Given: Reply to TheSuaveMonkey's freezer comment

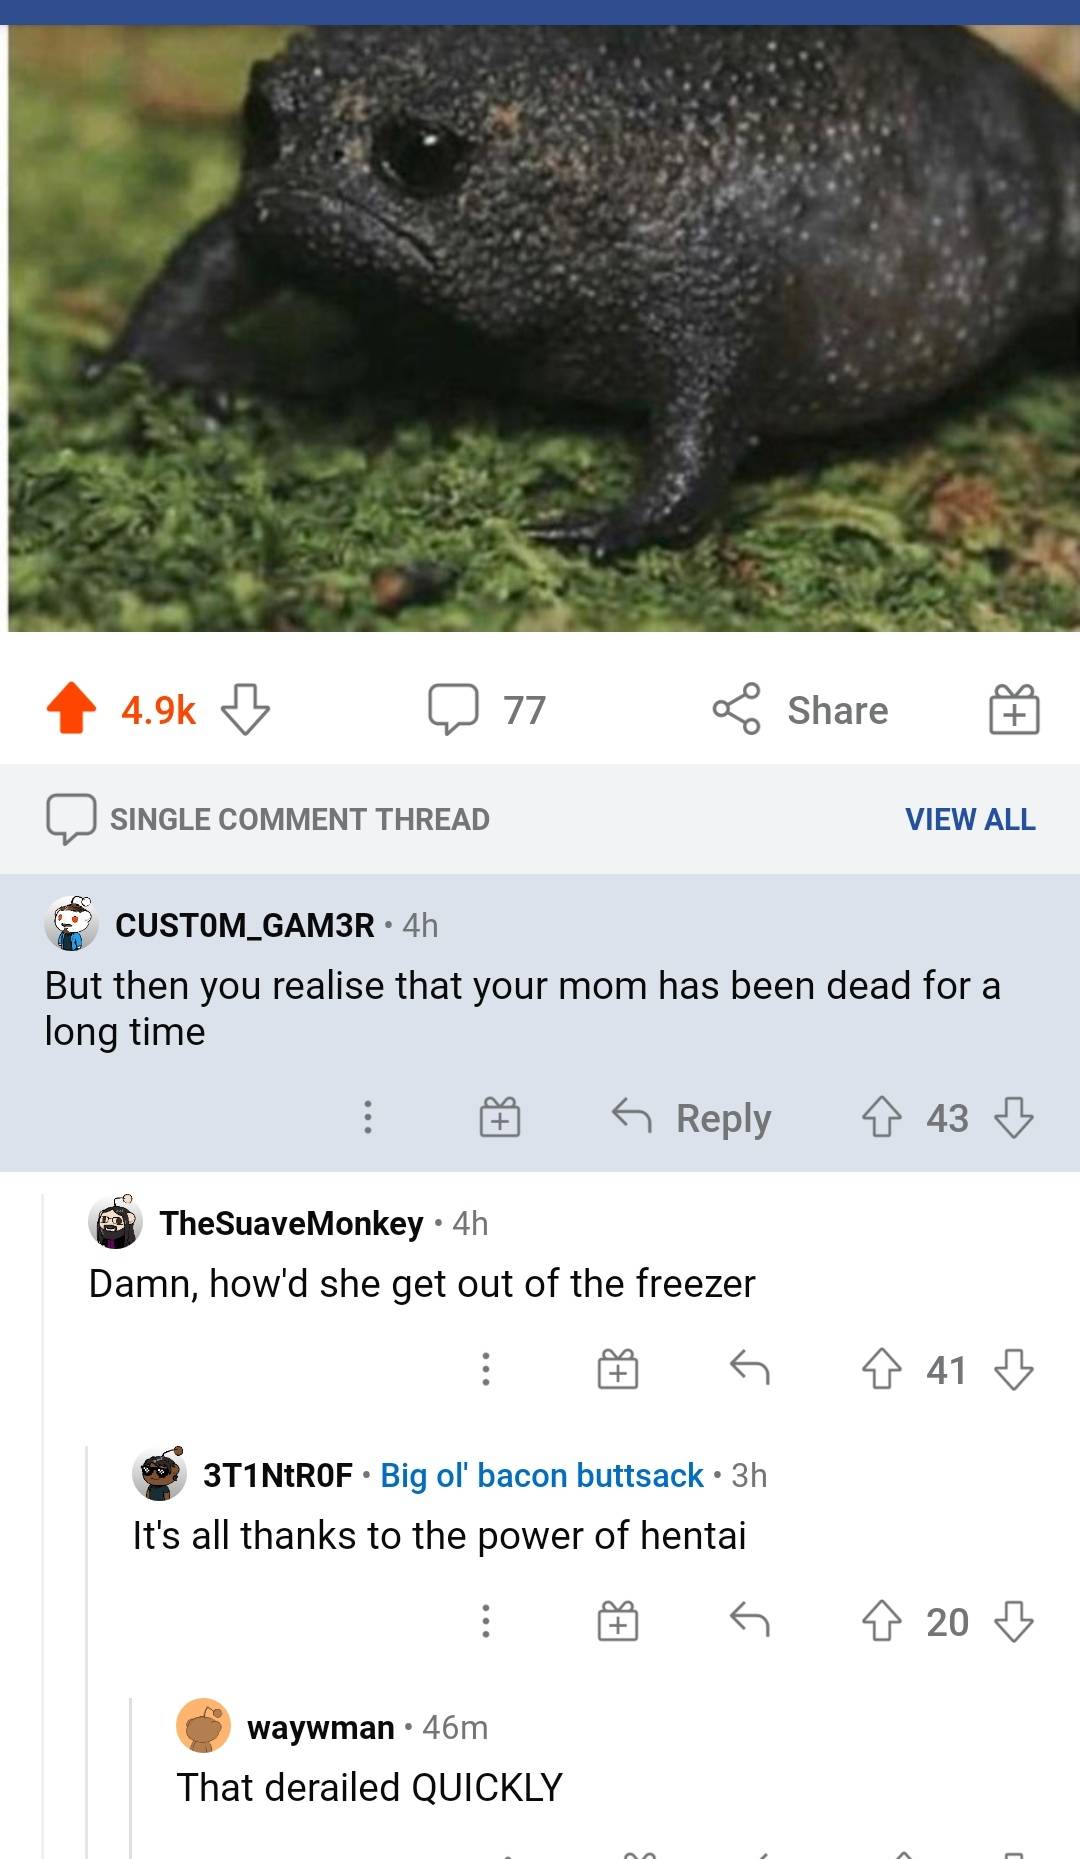Looking at the screenshot, I should 749,1367.
